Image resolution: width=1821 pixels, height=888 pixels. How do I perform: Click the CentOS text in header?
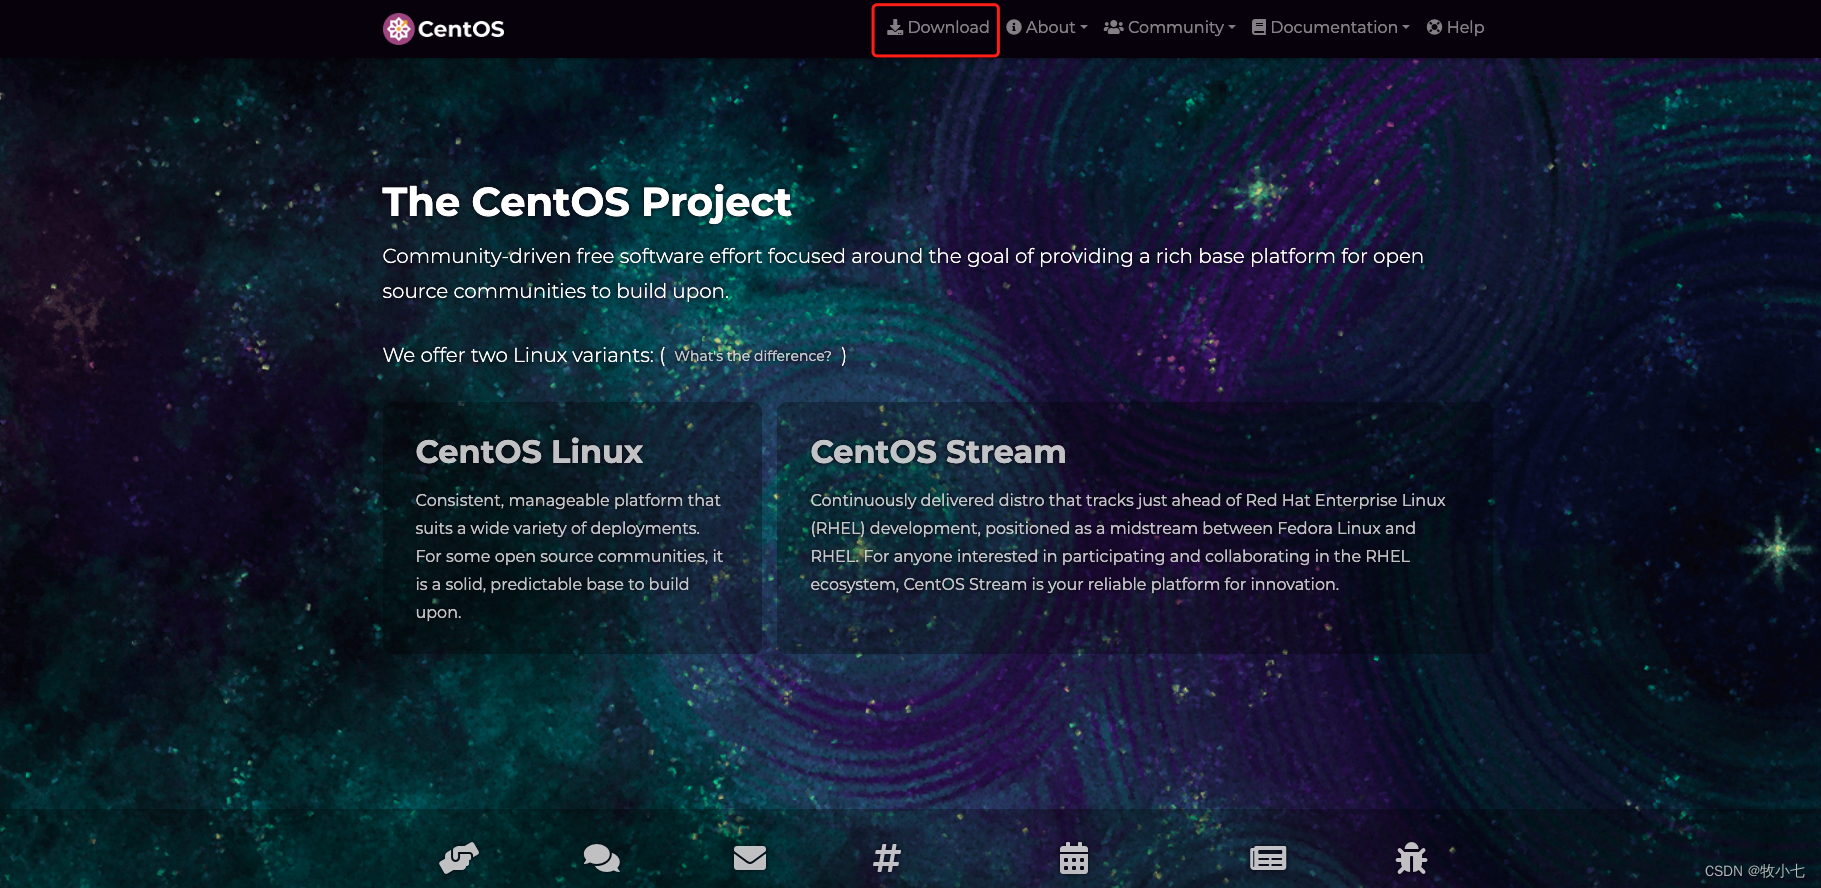pyautogui.click(x=461, y=29)
